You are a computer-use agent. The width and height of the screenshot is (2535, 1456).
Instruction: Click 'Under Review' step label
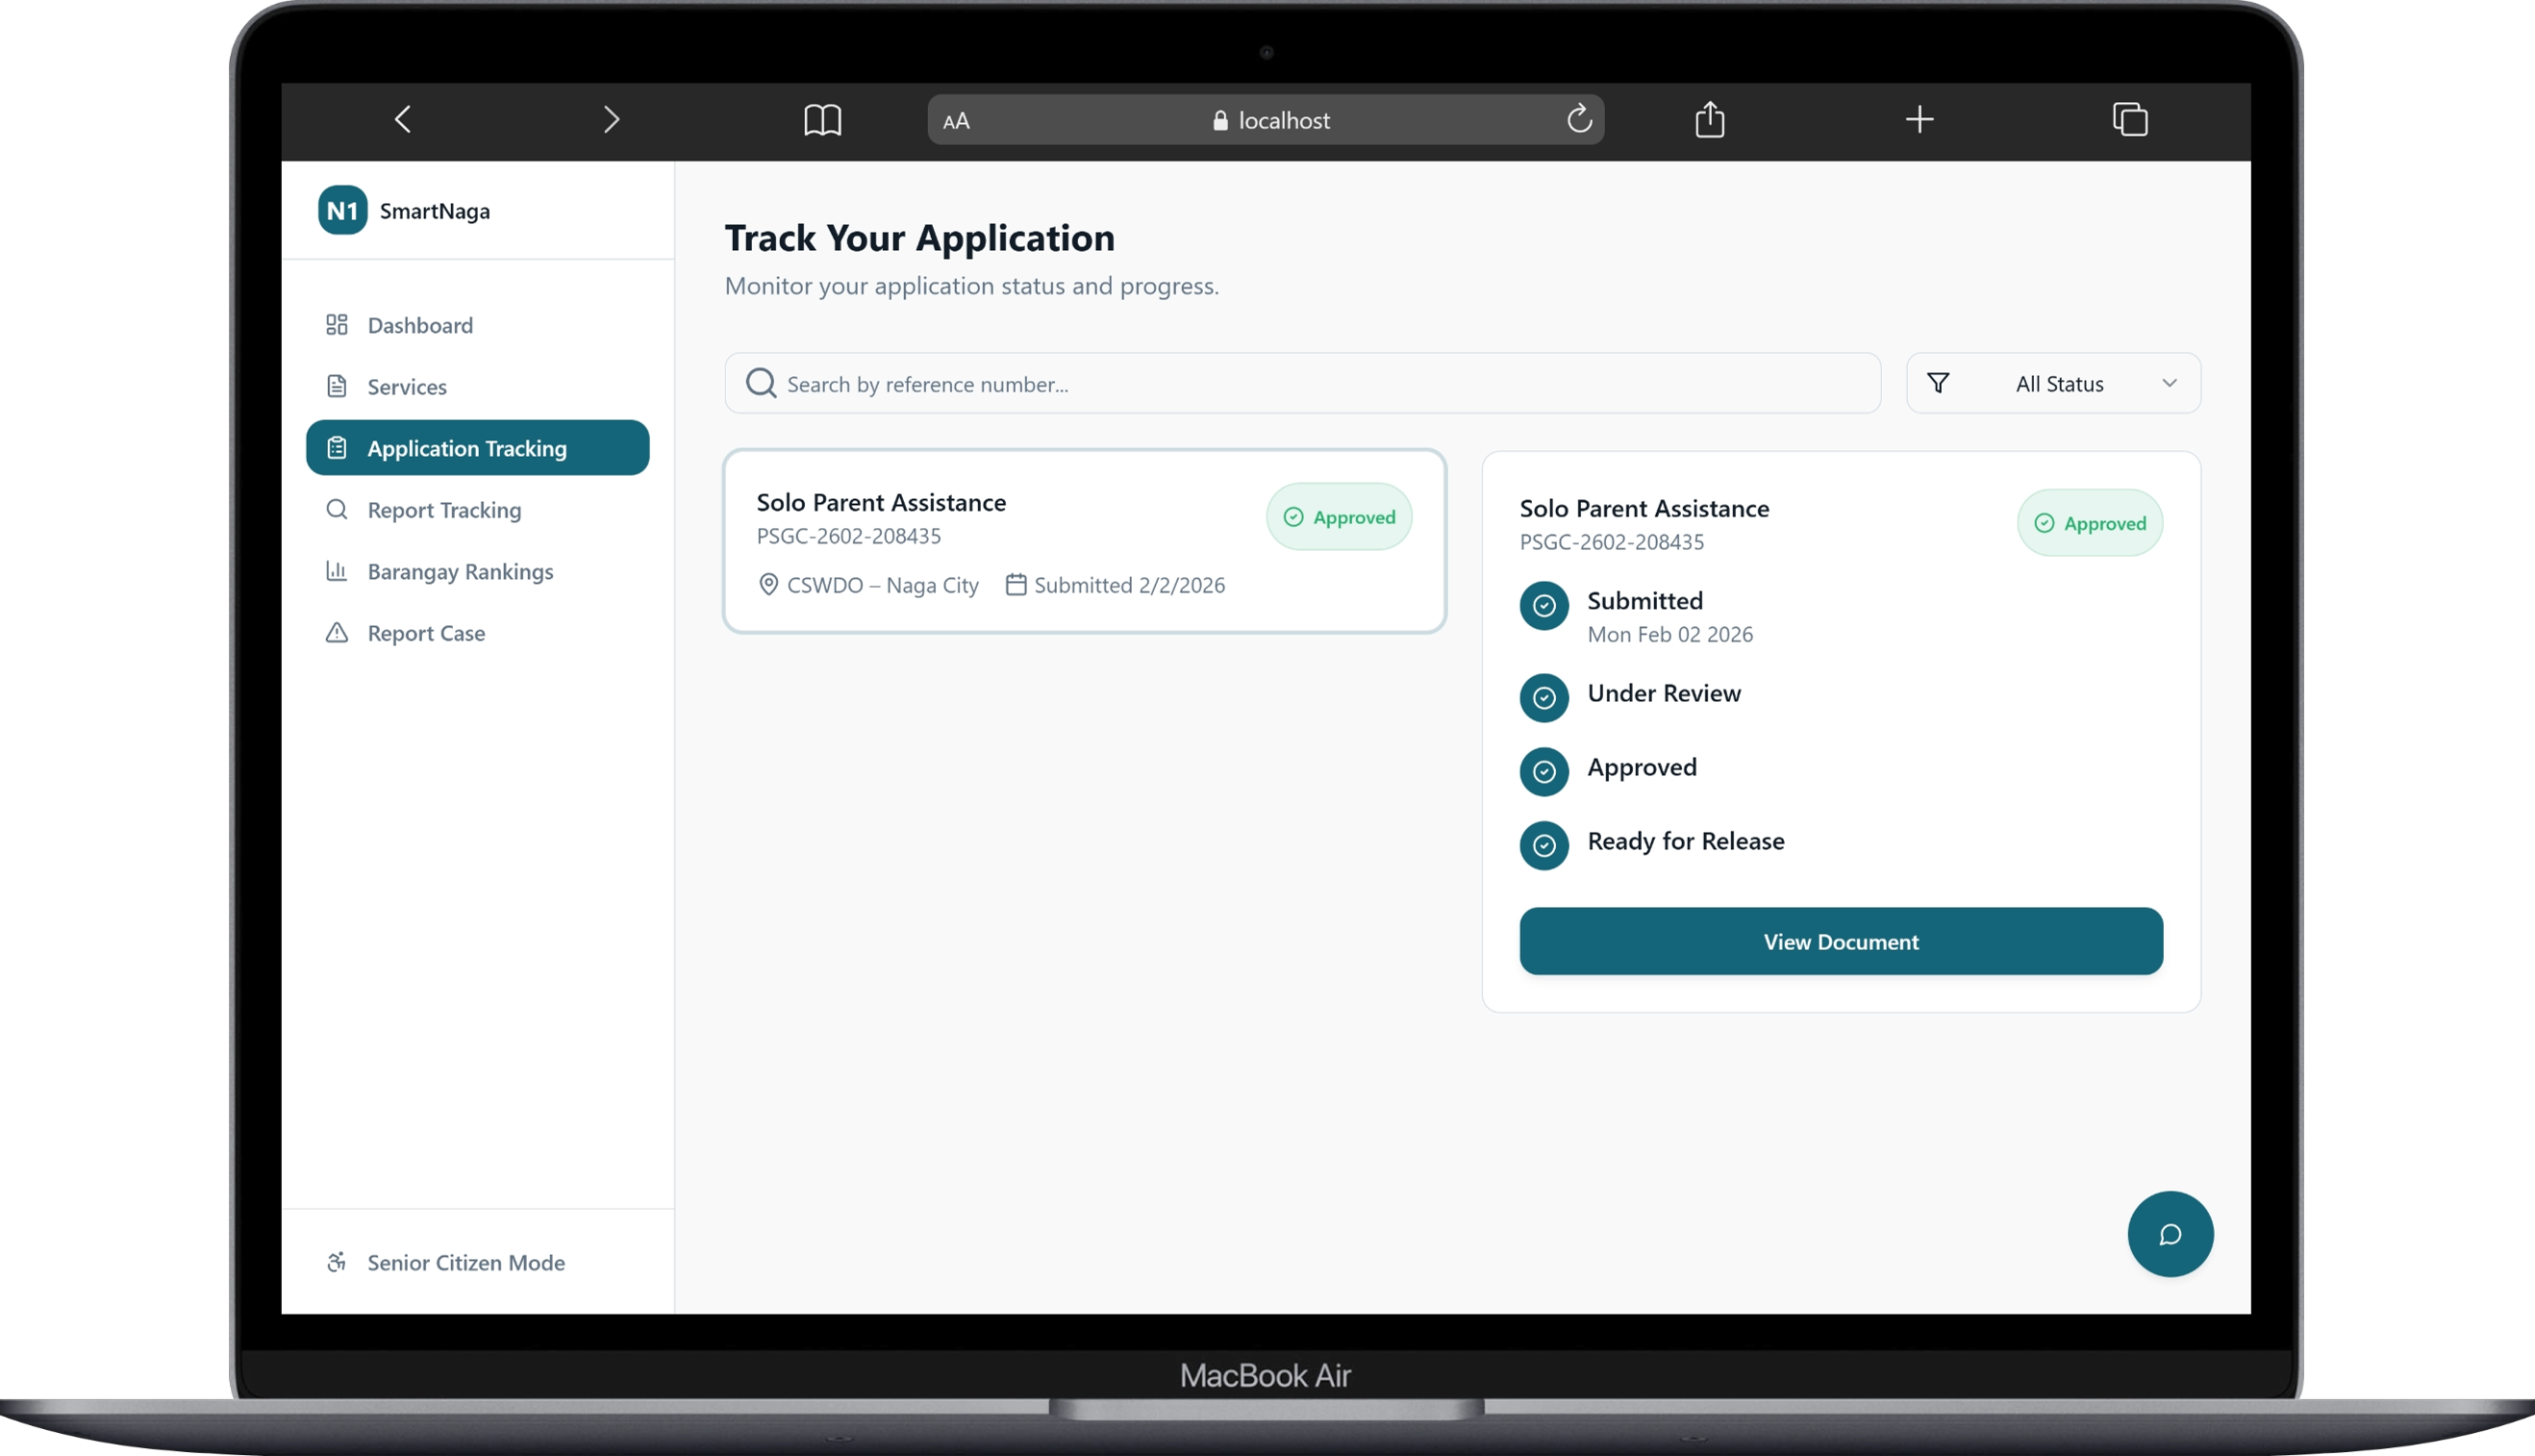click(1664, 693)
